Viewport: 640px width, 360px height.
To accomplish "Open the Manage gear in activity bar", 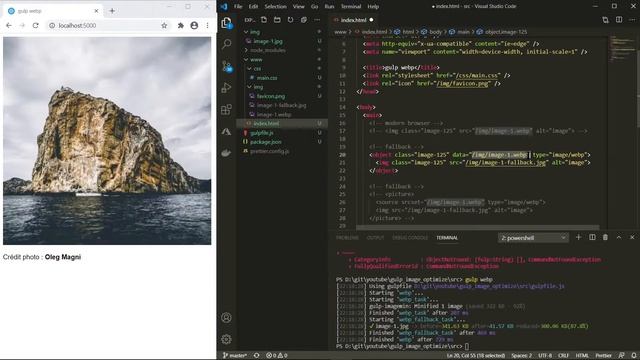I will 227,339.
